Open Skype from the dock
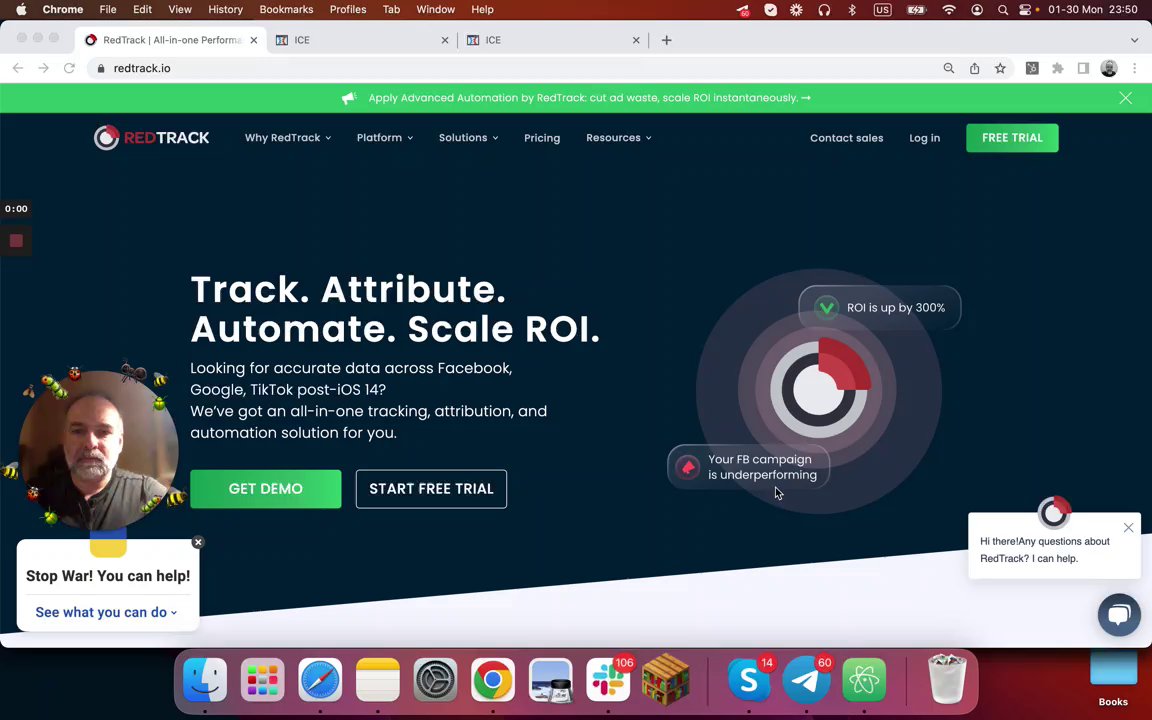 click(749, 680)
